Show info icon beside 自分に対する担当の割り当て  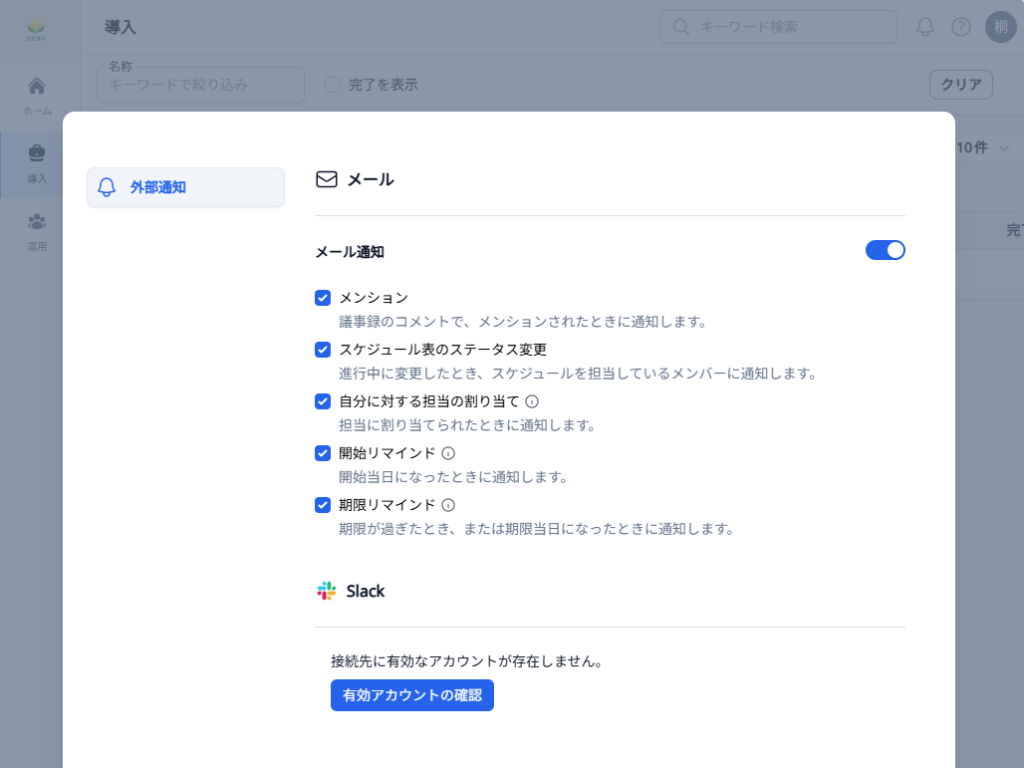click(532, 402)
